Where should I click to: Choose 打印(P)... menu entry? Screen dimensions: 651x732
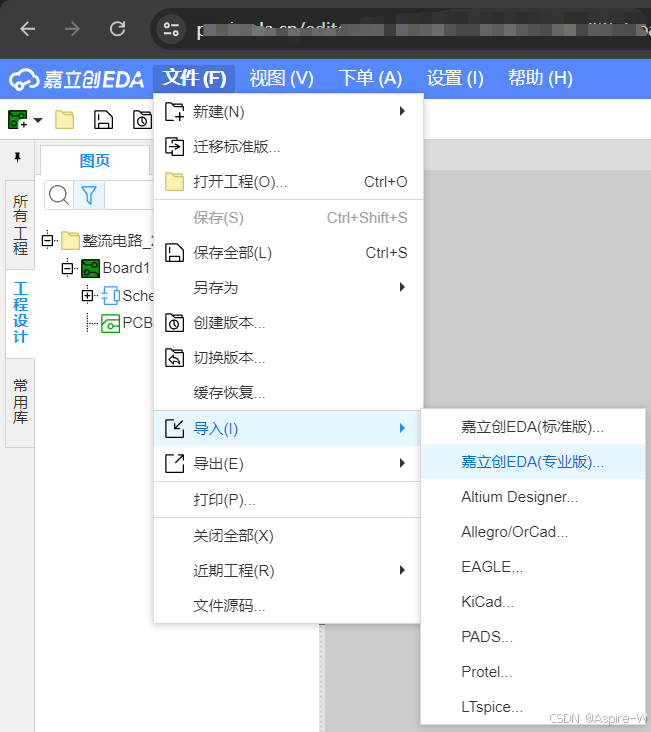[x=287, y=500]
